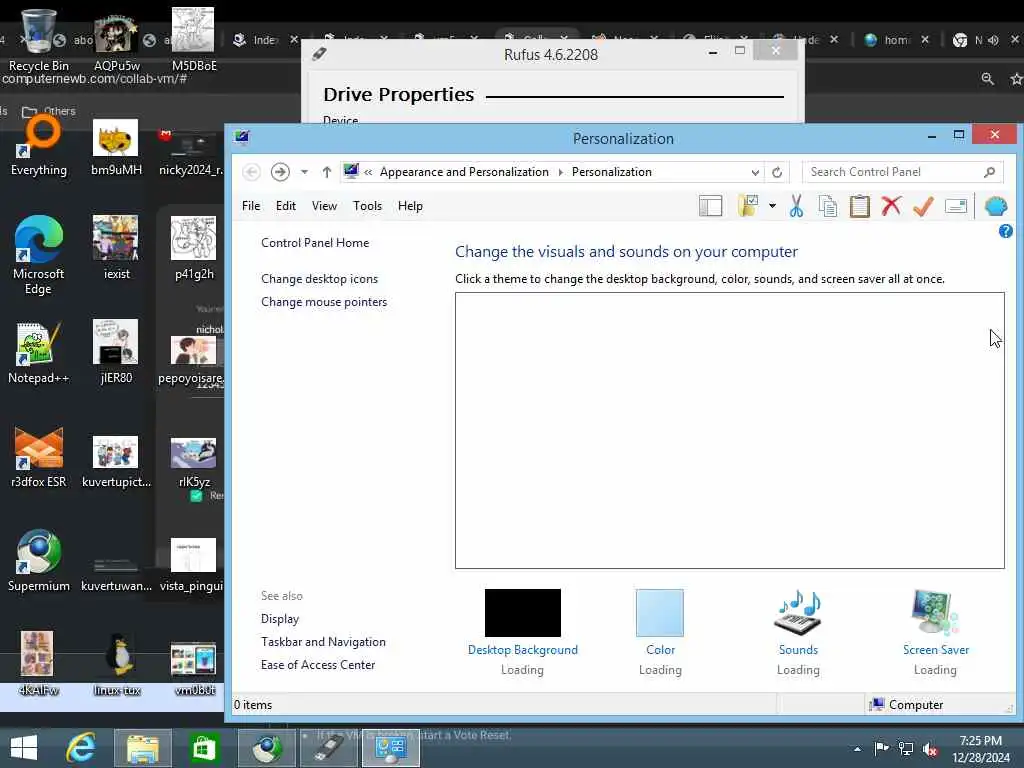The height and width of the screenshot is (768, 1024).
Task: Click Appearance and Personalization in breadcrumb
Action: click(x=464, y=172)
